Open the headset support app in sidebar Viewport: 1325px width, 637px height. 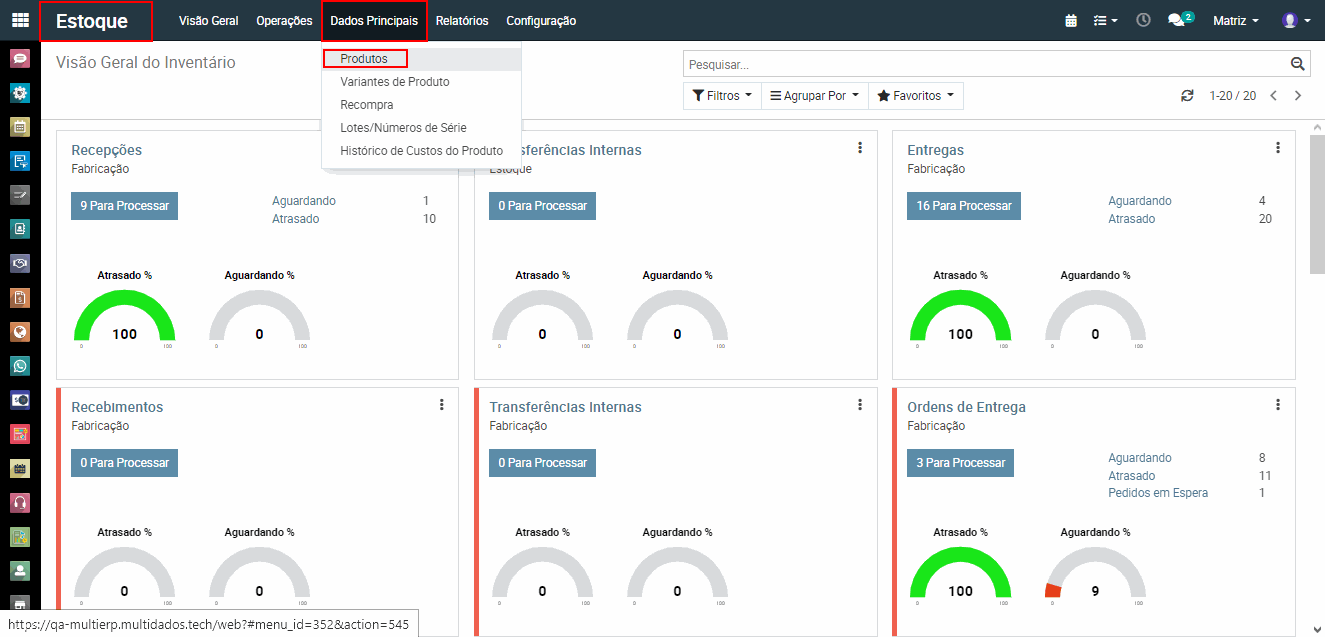point(20,502)
